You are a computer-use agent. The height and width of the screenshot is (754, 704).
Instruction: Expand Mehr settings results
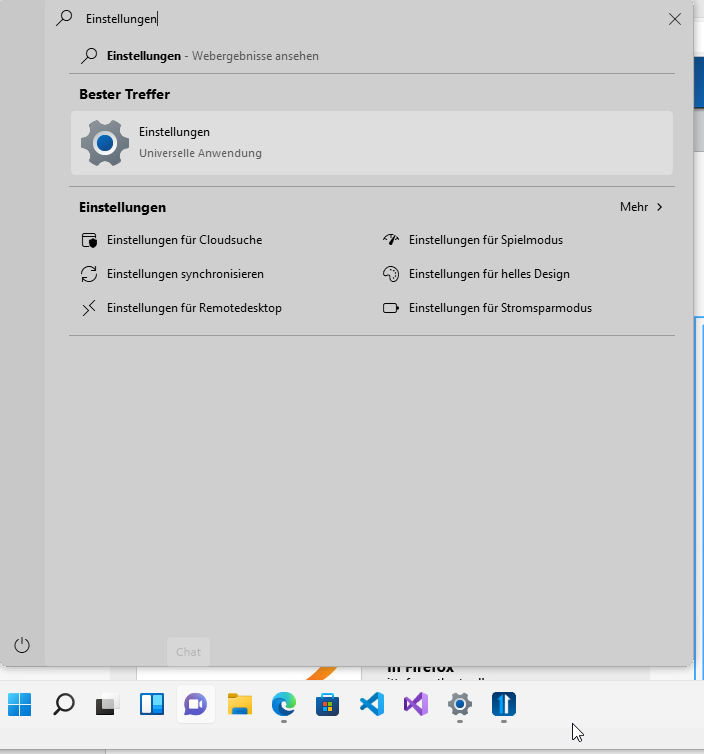(641, 207)
